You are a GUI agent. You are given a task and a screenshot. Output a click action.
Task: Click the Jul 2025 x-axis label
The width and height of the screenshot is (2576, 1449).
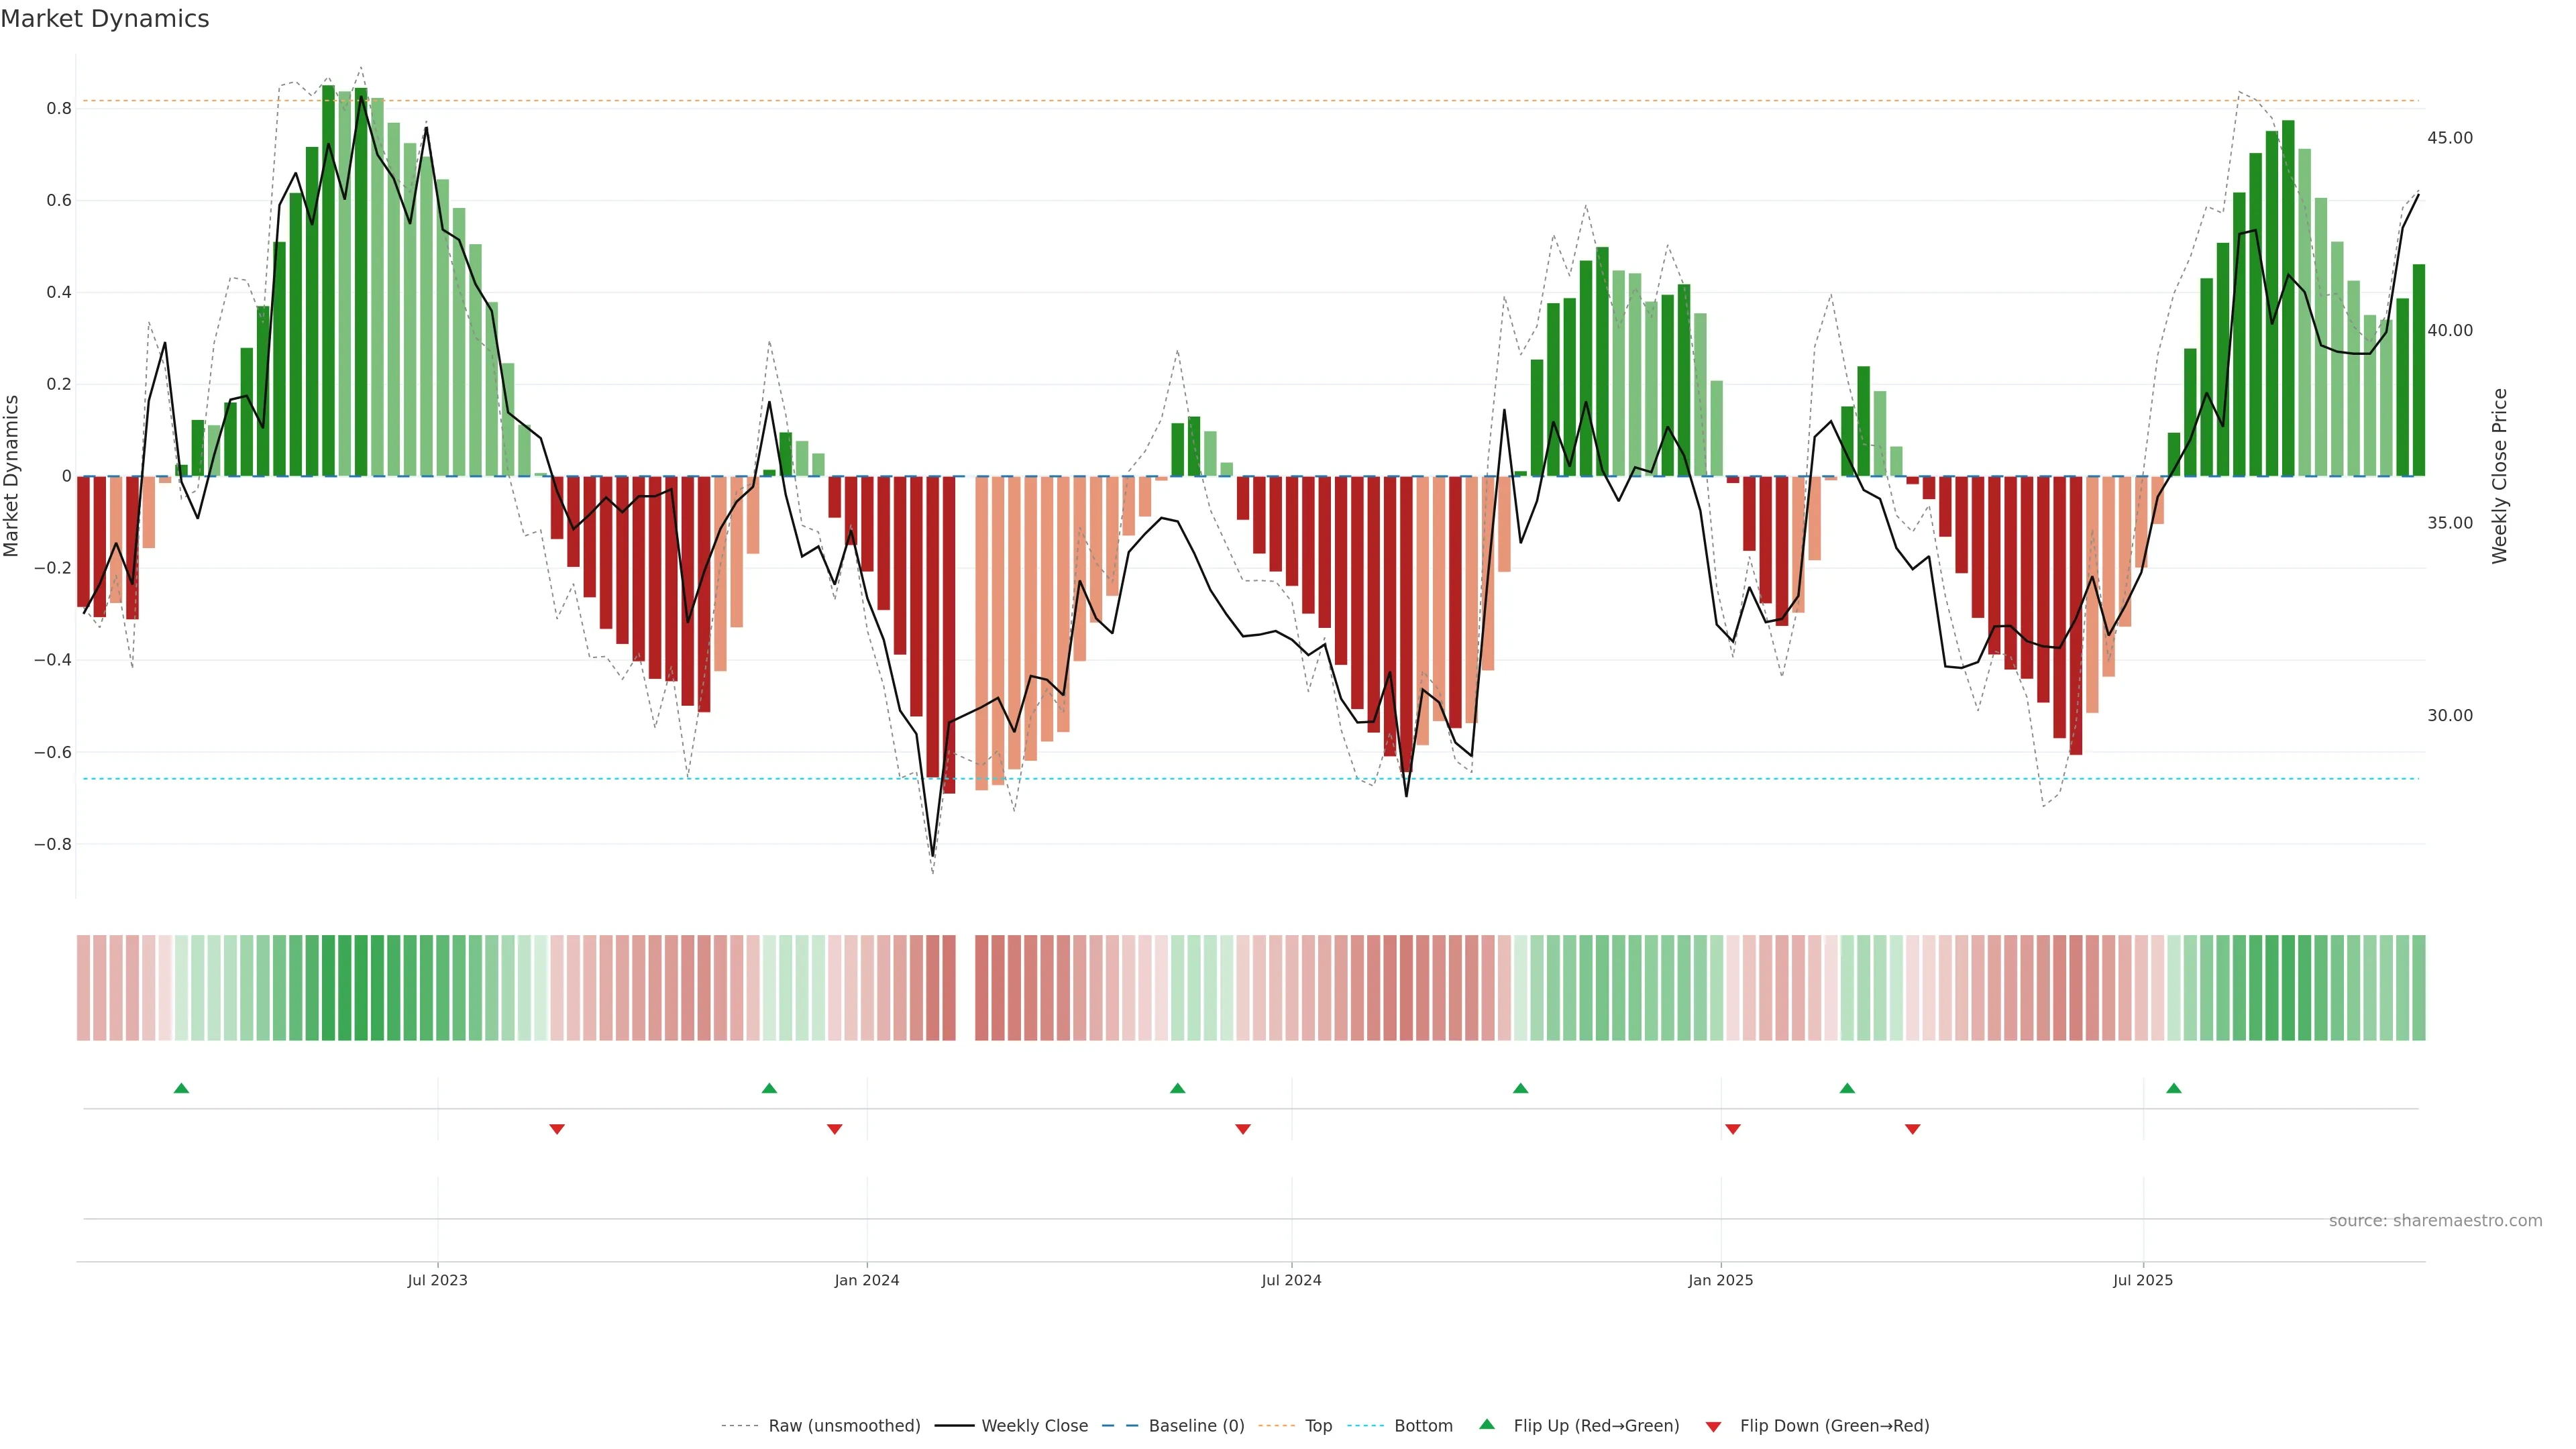[x=2143, y=1280]
